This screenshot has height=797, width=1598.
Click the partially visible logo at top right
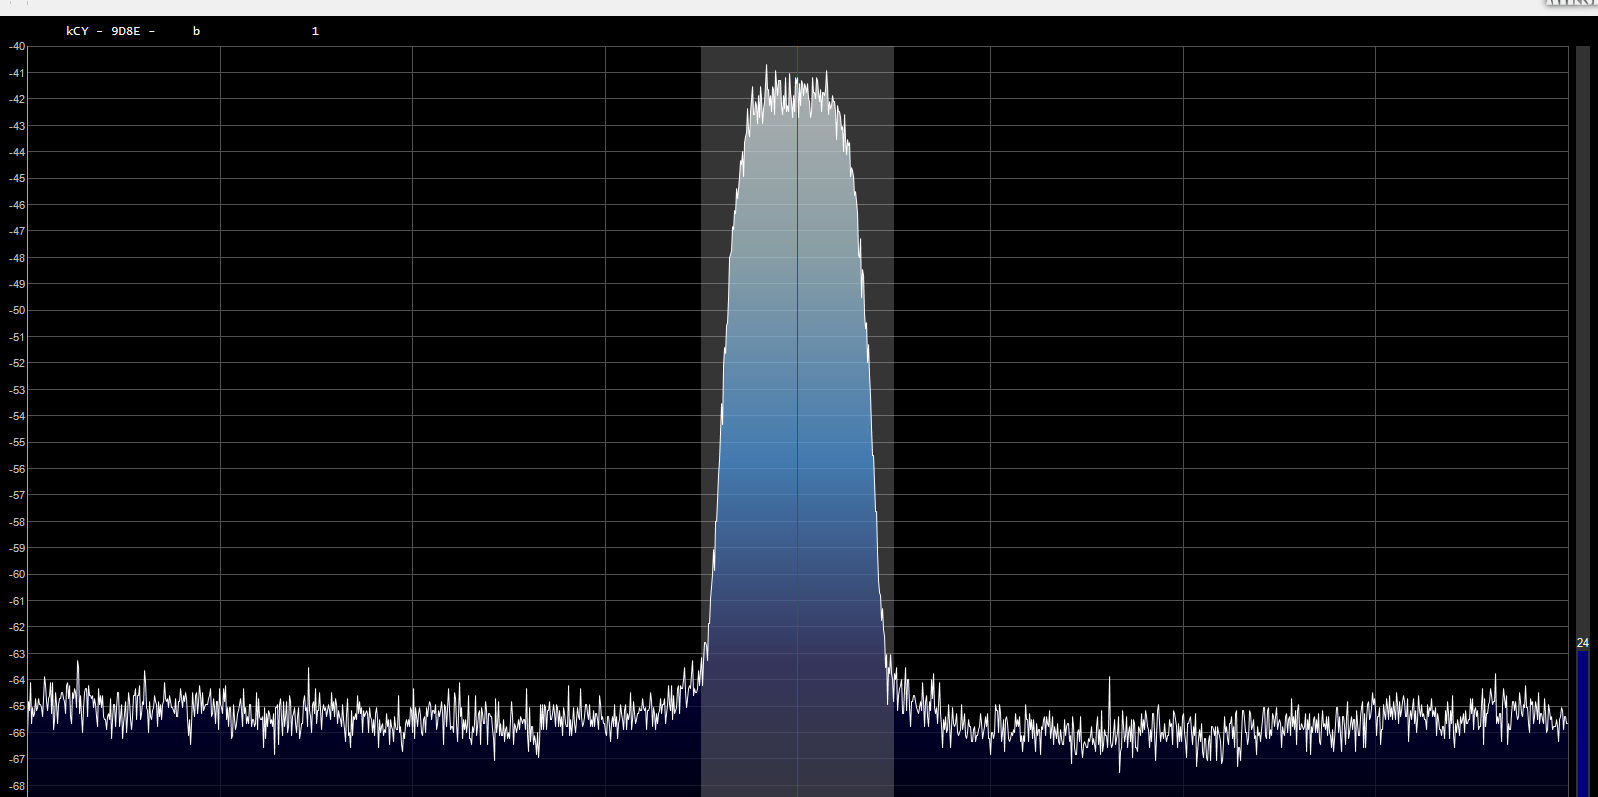tap(1571, 3)
